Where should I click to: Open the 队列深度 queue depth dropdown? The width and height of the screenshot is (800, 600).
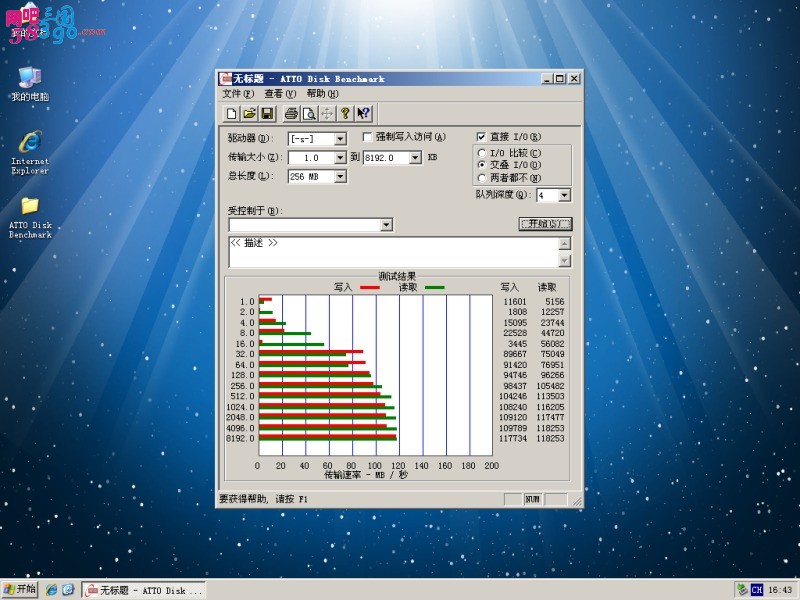pos(564,195)
